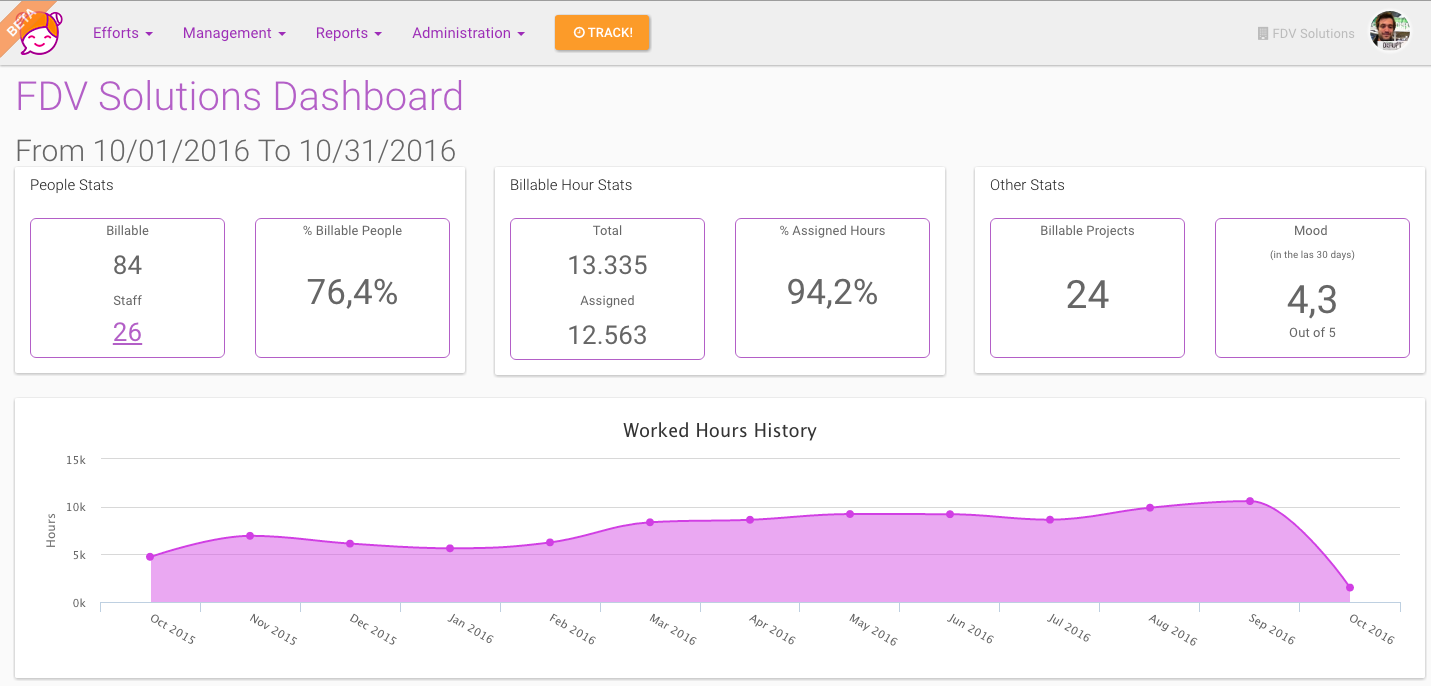Click the Dec 2015 data point

(350, 544)
